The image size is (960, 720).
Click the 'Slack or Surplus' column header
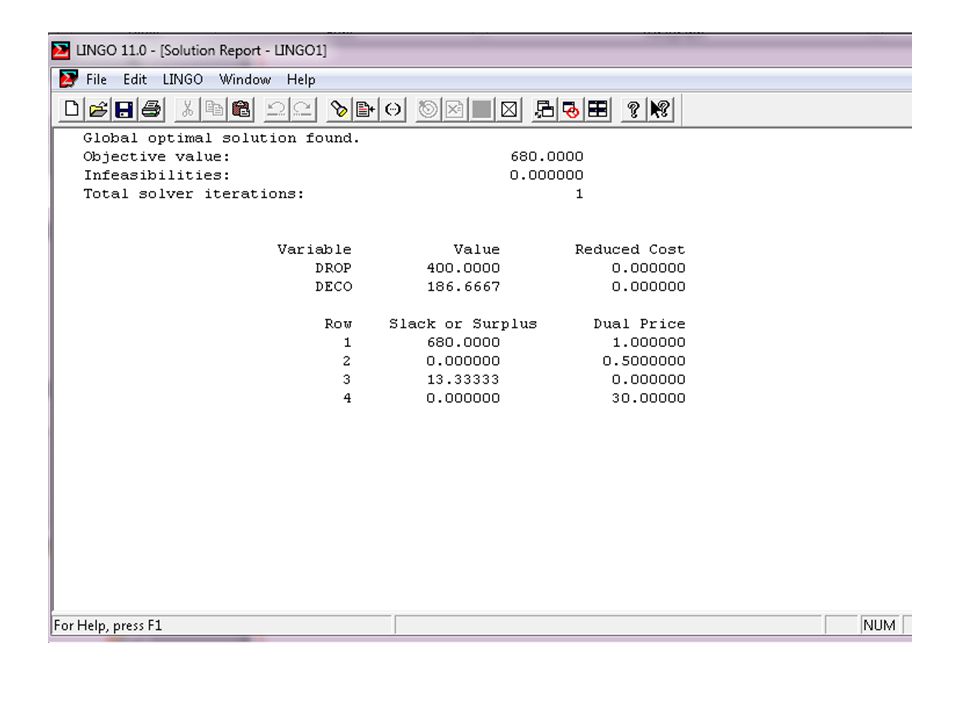point(463,324)
